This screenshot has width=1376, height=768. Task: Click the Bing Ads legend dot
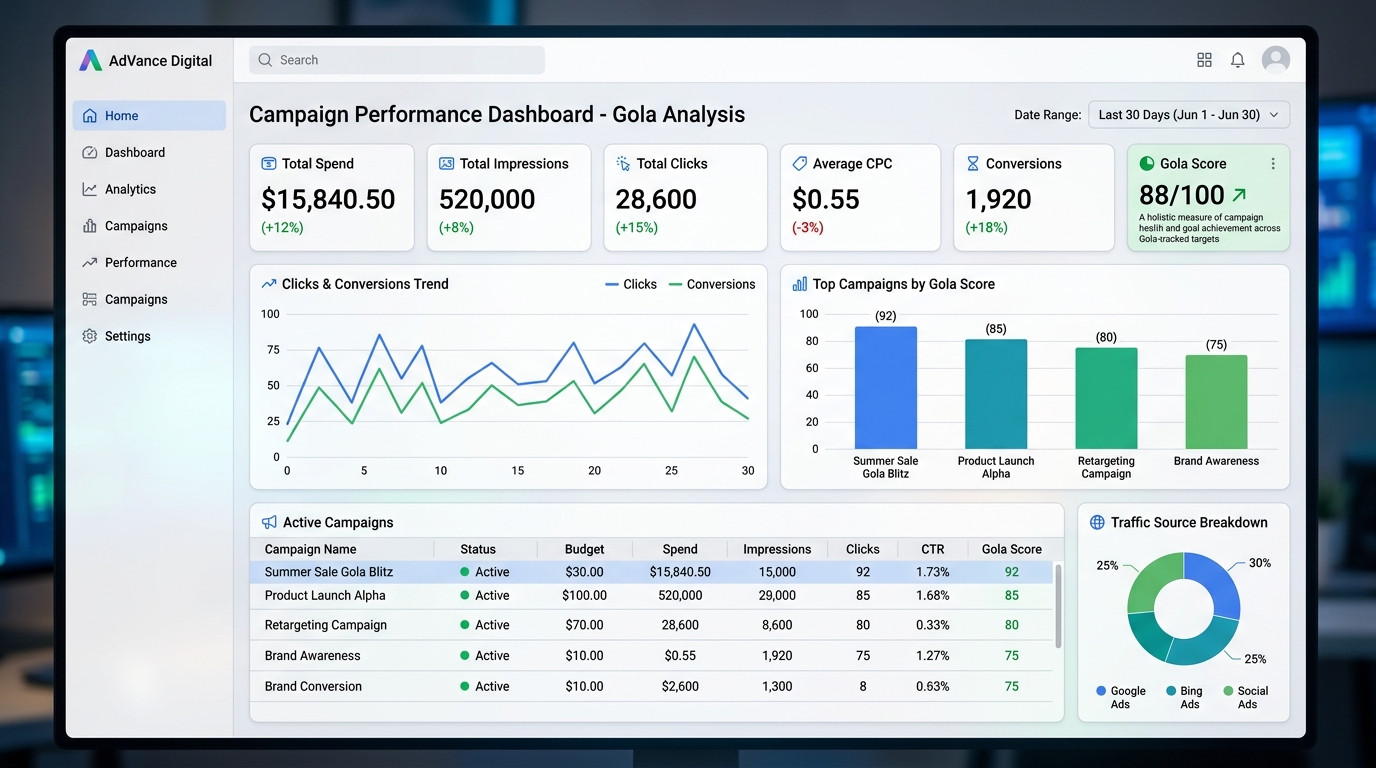[1171, 691]
